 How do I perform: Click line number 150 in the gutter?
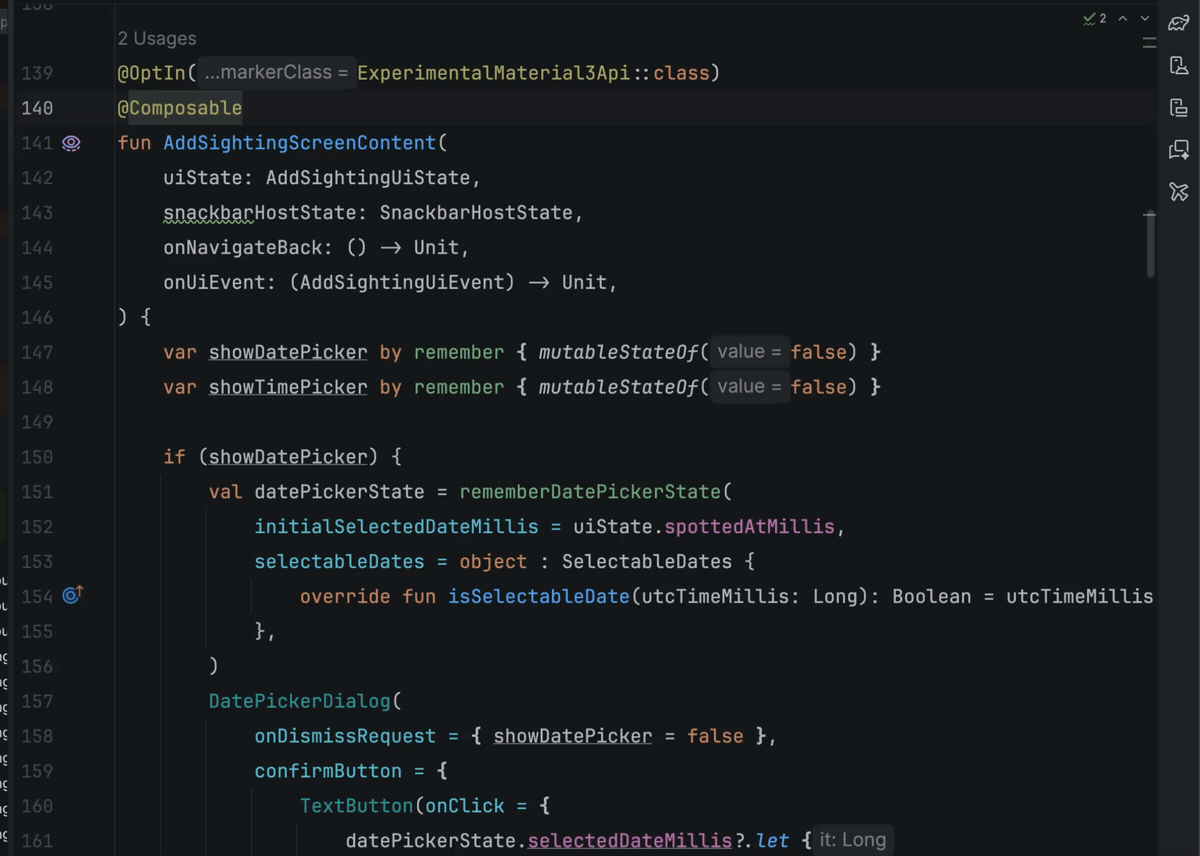[37, 457]
